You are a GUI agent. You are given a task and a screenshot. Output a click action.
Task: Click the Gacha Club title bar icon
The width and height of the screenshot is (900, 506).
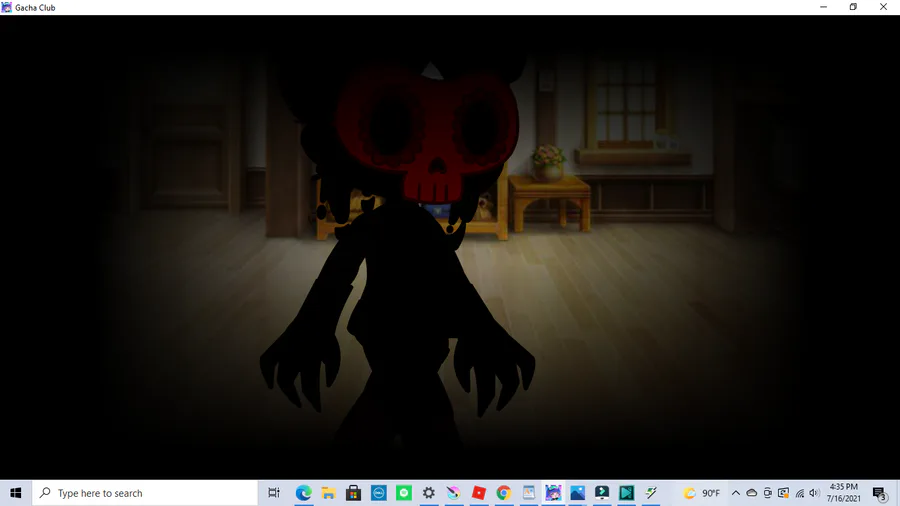tap(6, 7)
